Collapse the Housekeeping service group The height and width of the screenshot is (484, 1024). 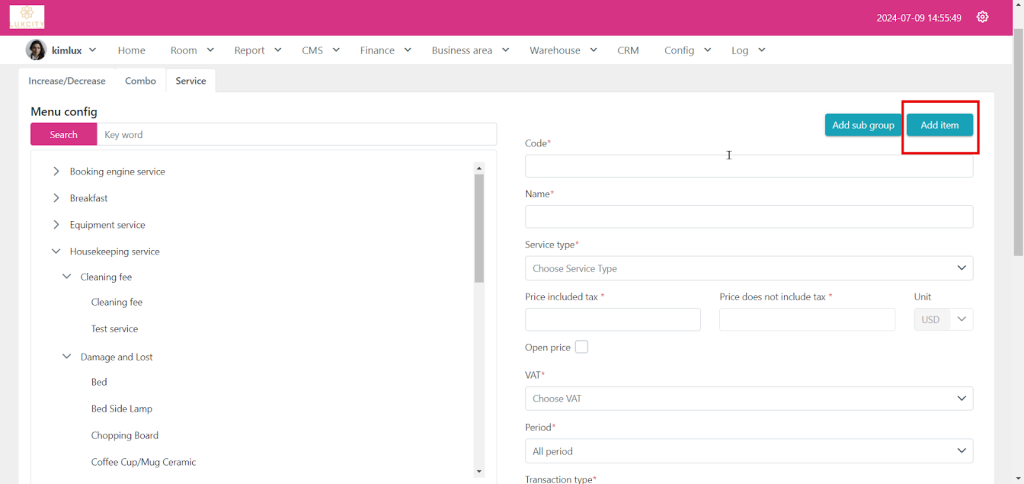point(56,252)
